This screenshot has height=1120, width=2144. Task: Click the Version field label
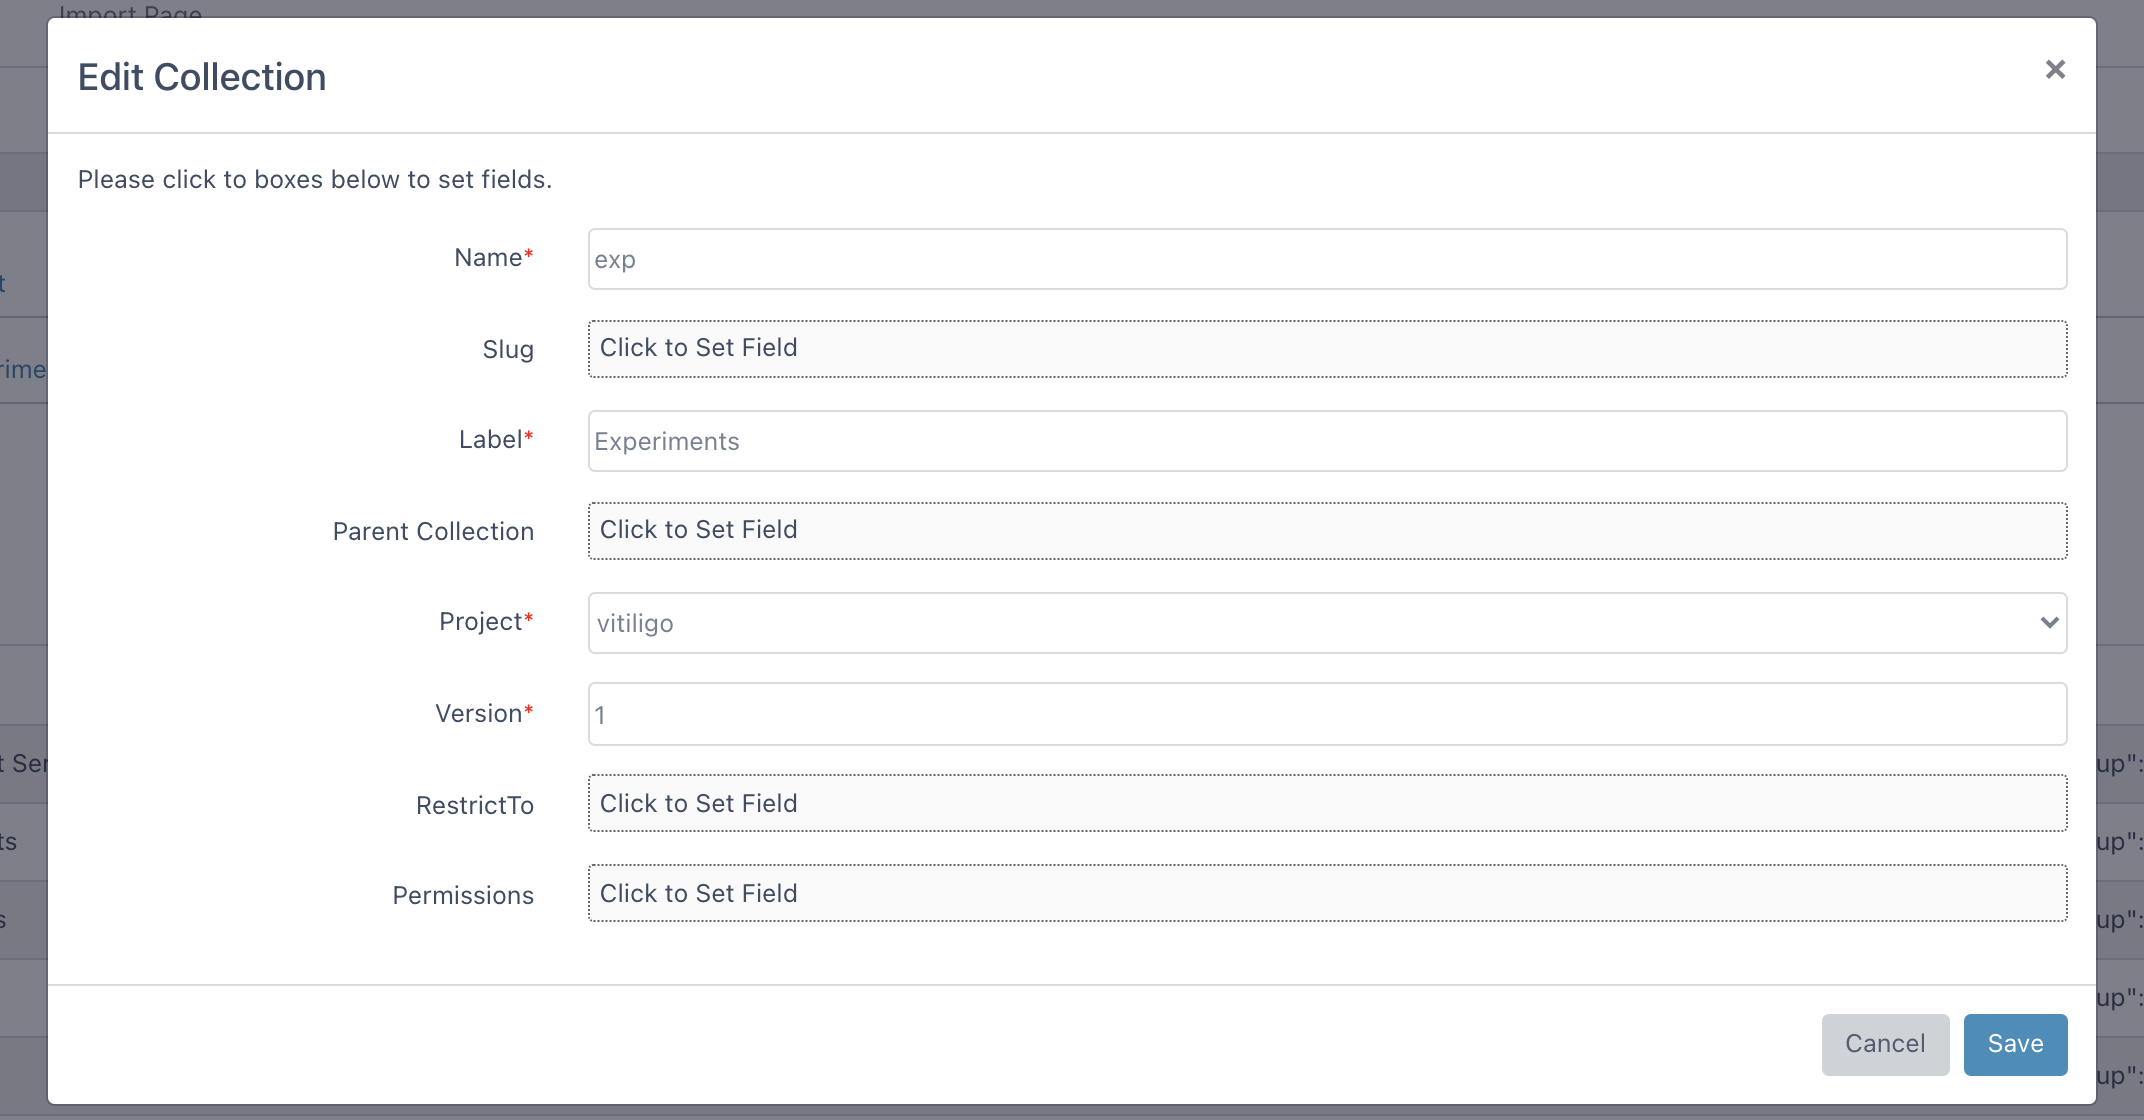478,714
